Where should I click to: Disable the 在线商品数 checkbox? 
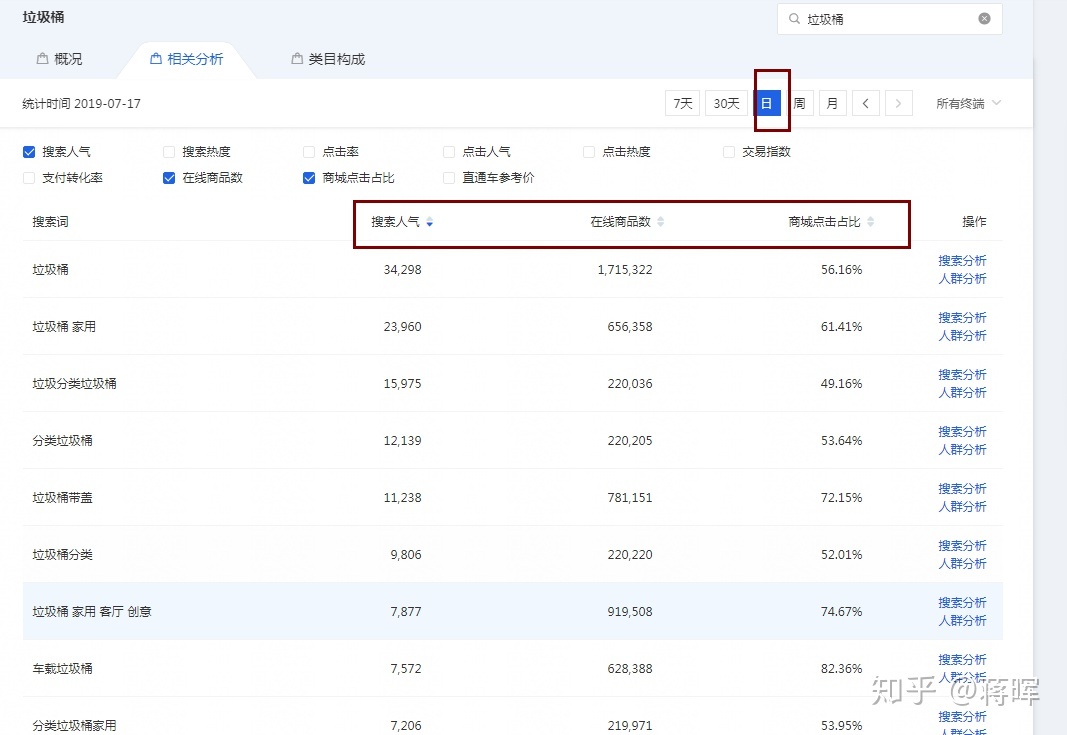pyautogui.click(x=168, y=178)
